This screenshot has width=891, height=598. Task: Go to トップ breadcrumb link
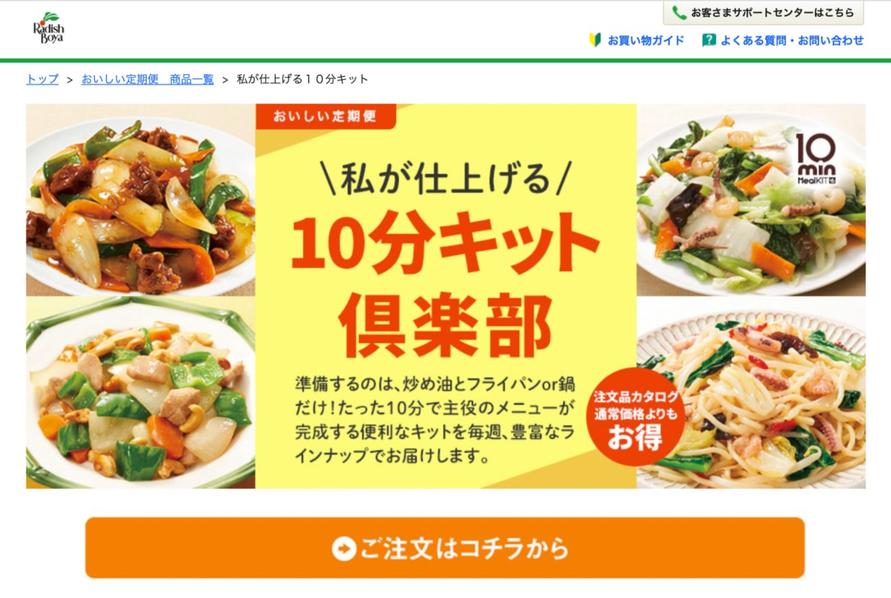(43, 79)
